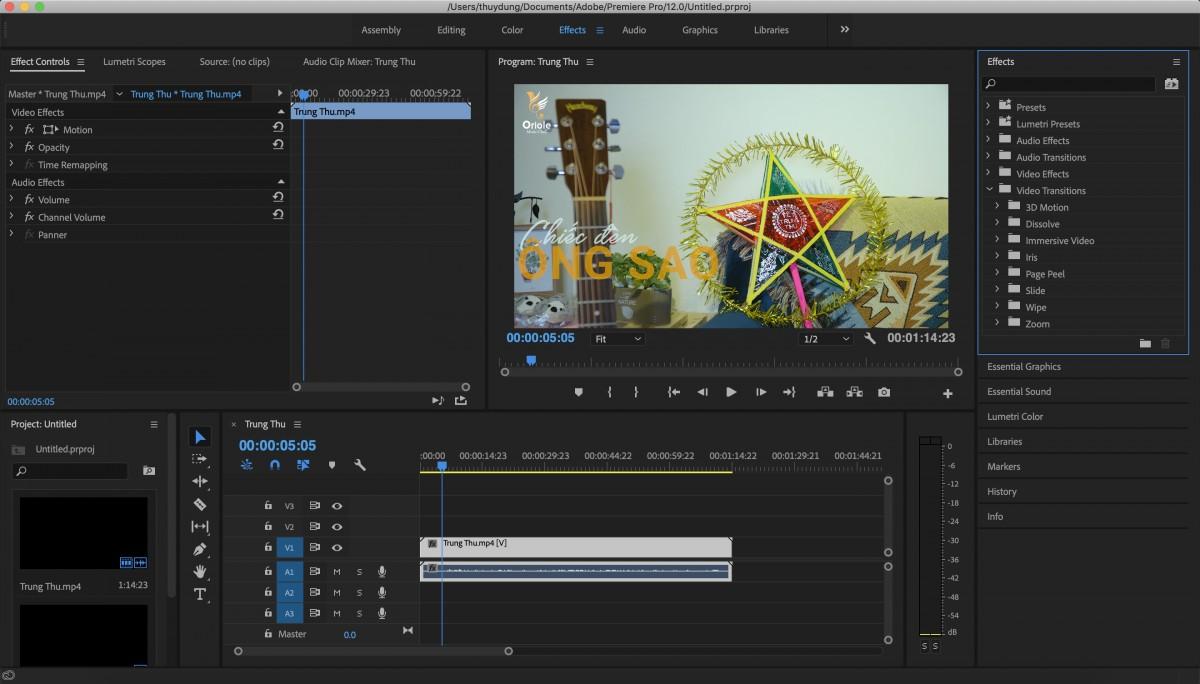Toggle lock on the V3 track
This screenshot has width=1200, height=684.
[x=268, y=506]
